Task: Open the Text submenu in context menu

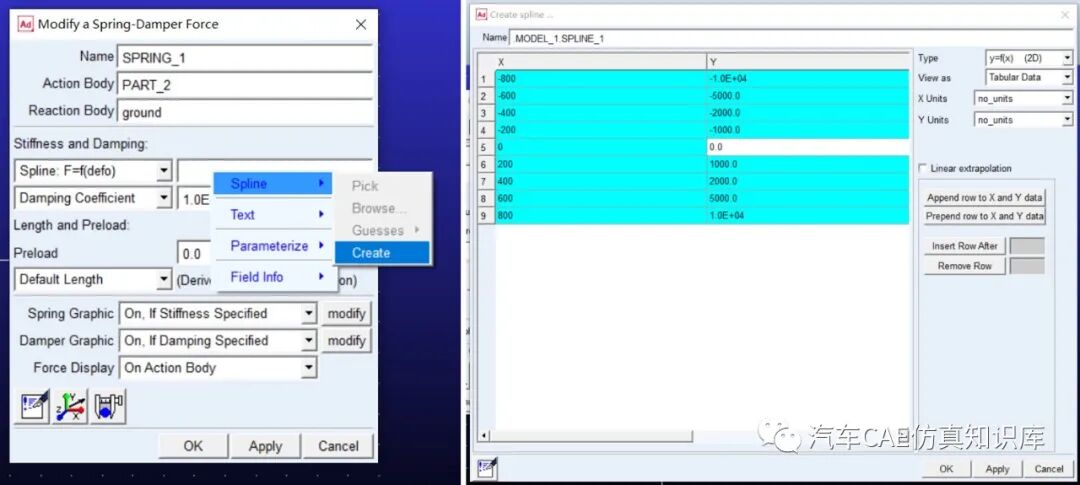Action: tap(273, 215)
